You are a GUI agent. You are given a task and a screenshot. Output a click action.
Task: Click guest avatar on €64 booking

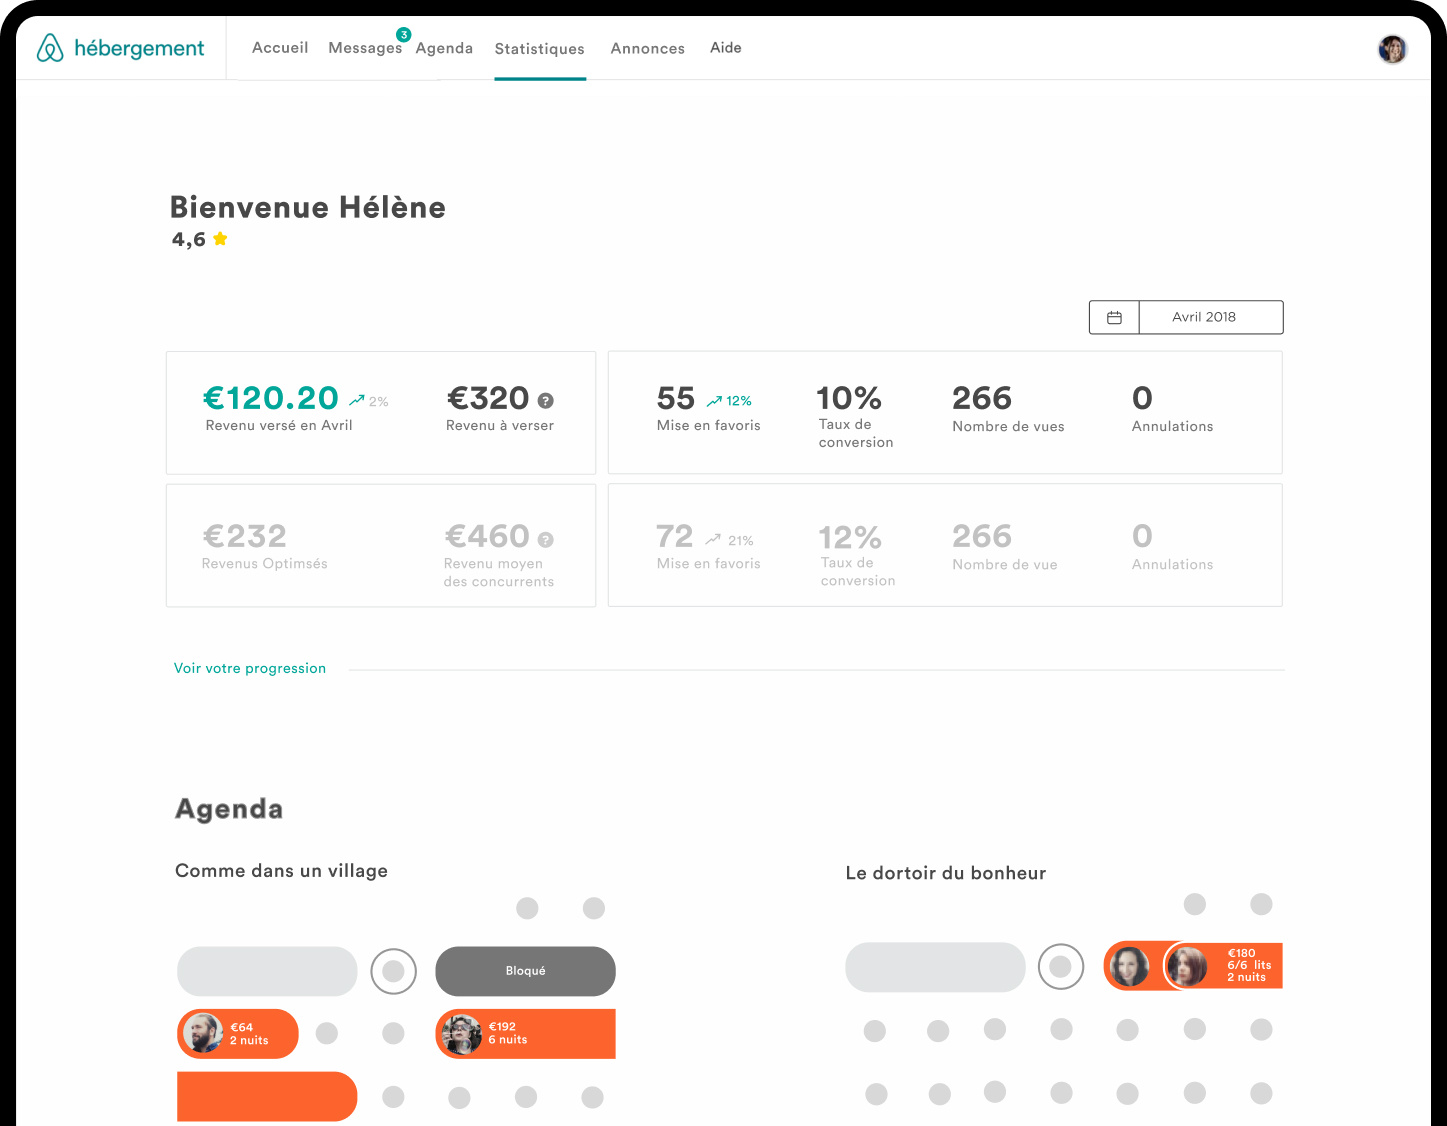click(x=203, y=1033)
